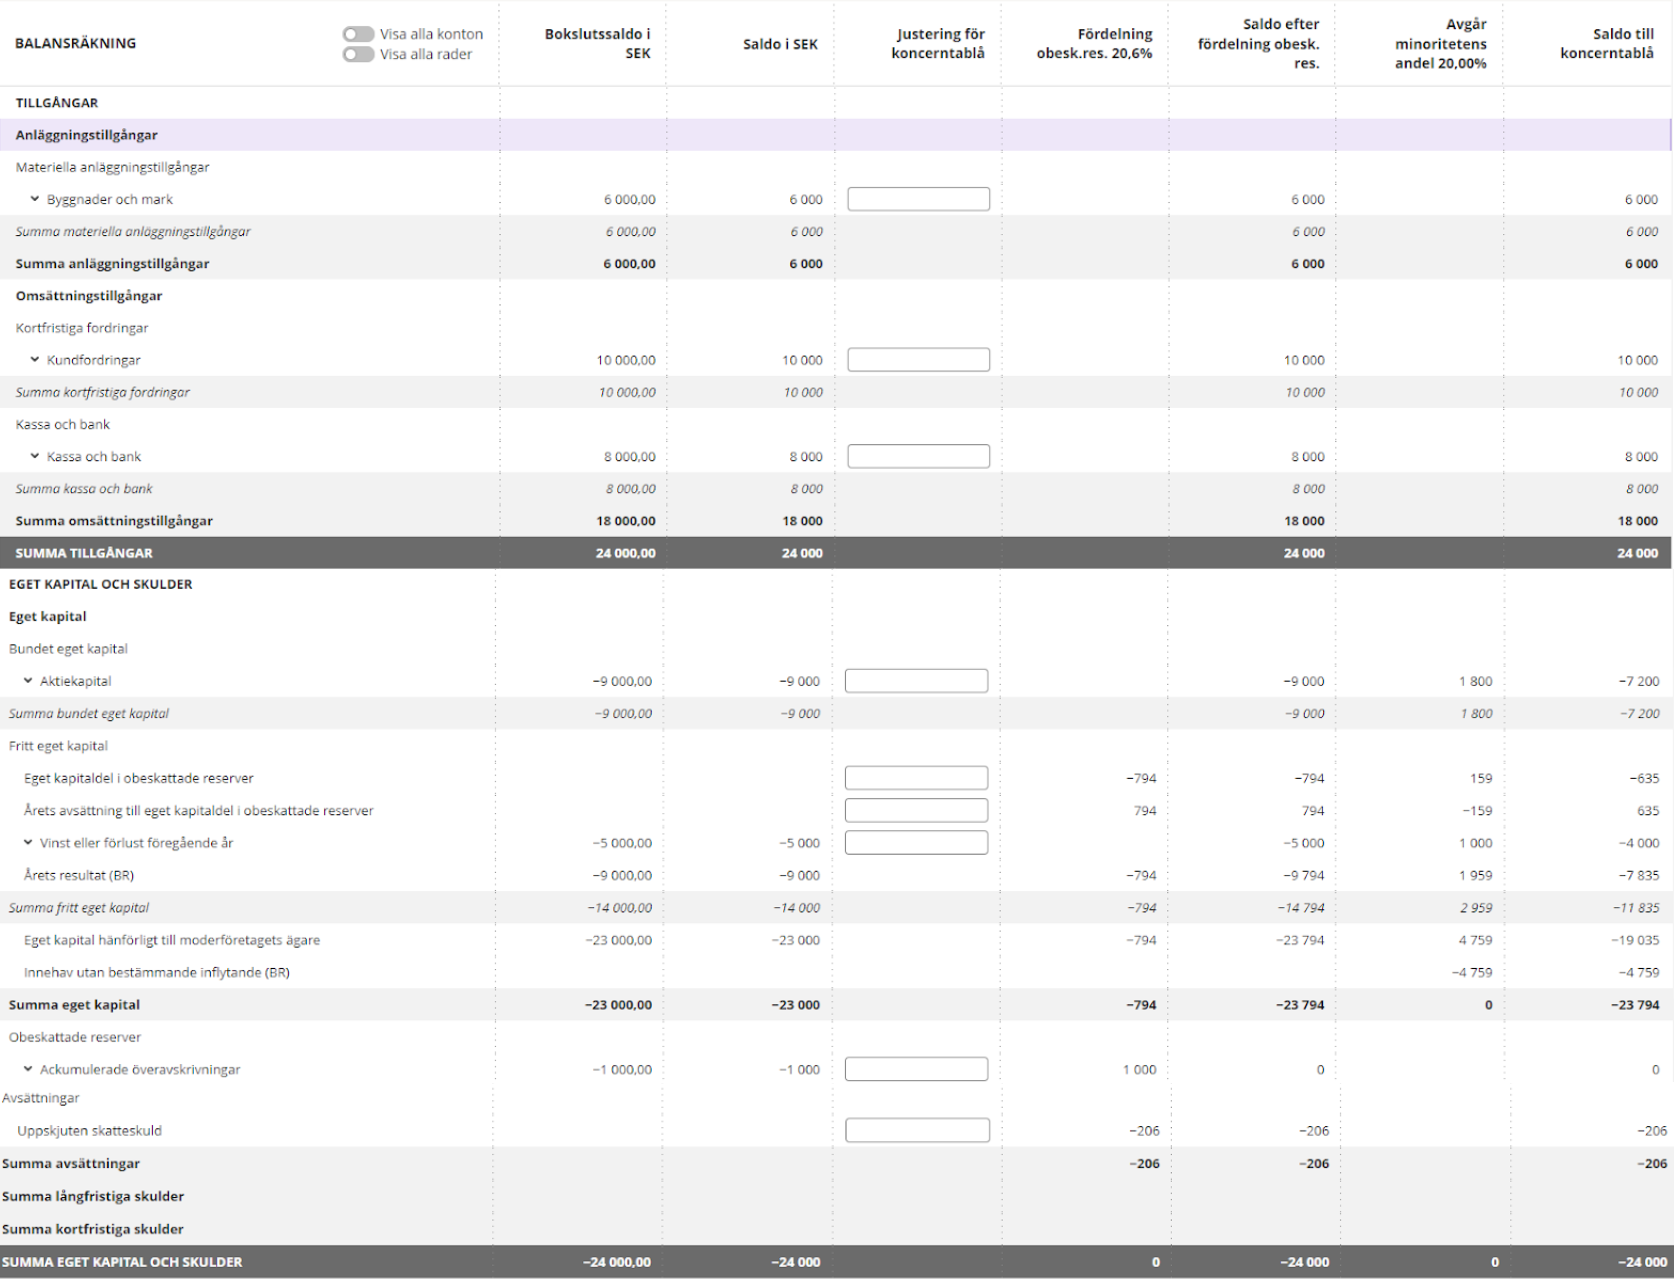Click the Ackumulerade överavskrivningar adjustment input
The width and height of the screenshot is (1674, 1279).
click(x=916, y=1069)
